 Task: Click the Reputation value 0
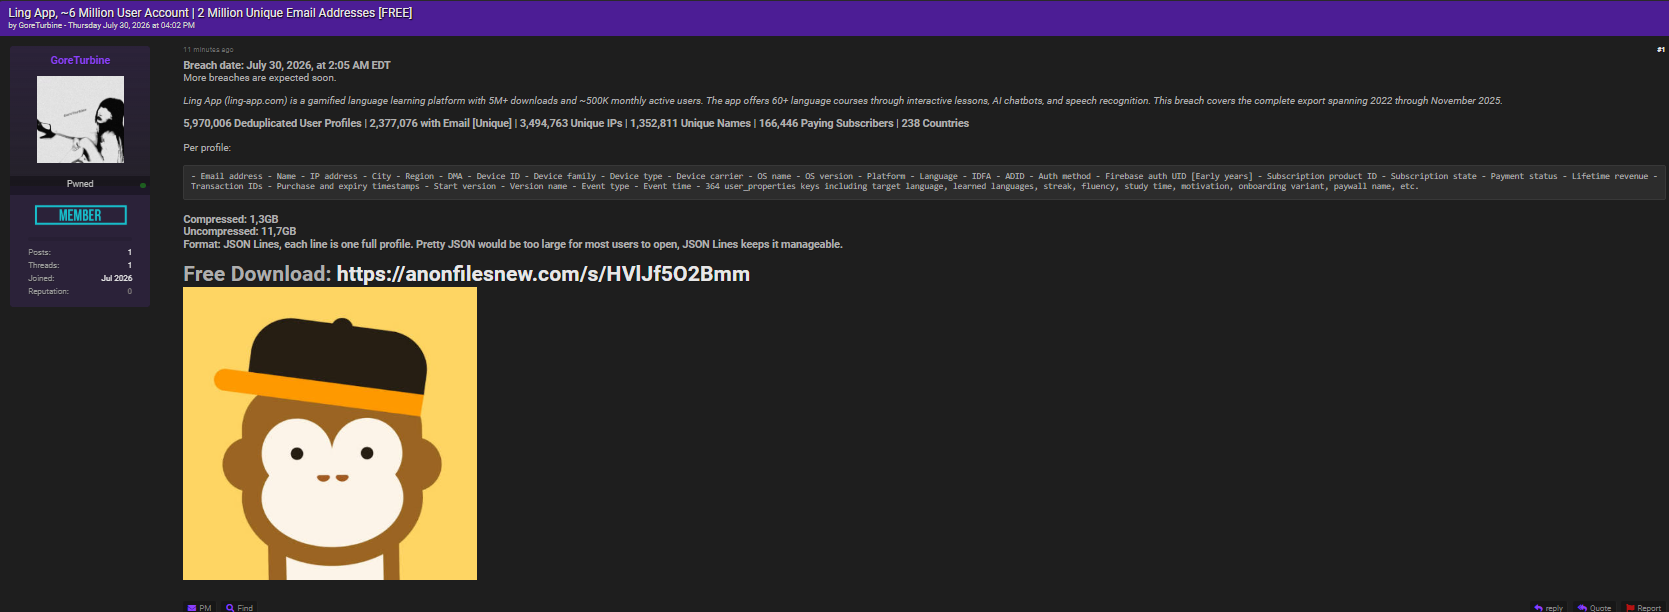(129, 291)
